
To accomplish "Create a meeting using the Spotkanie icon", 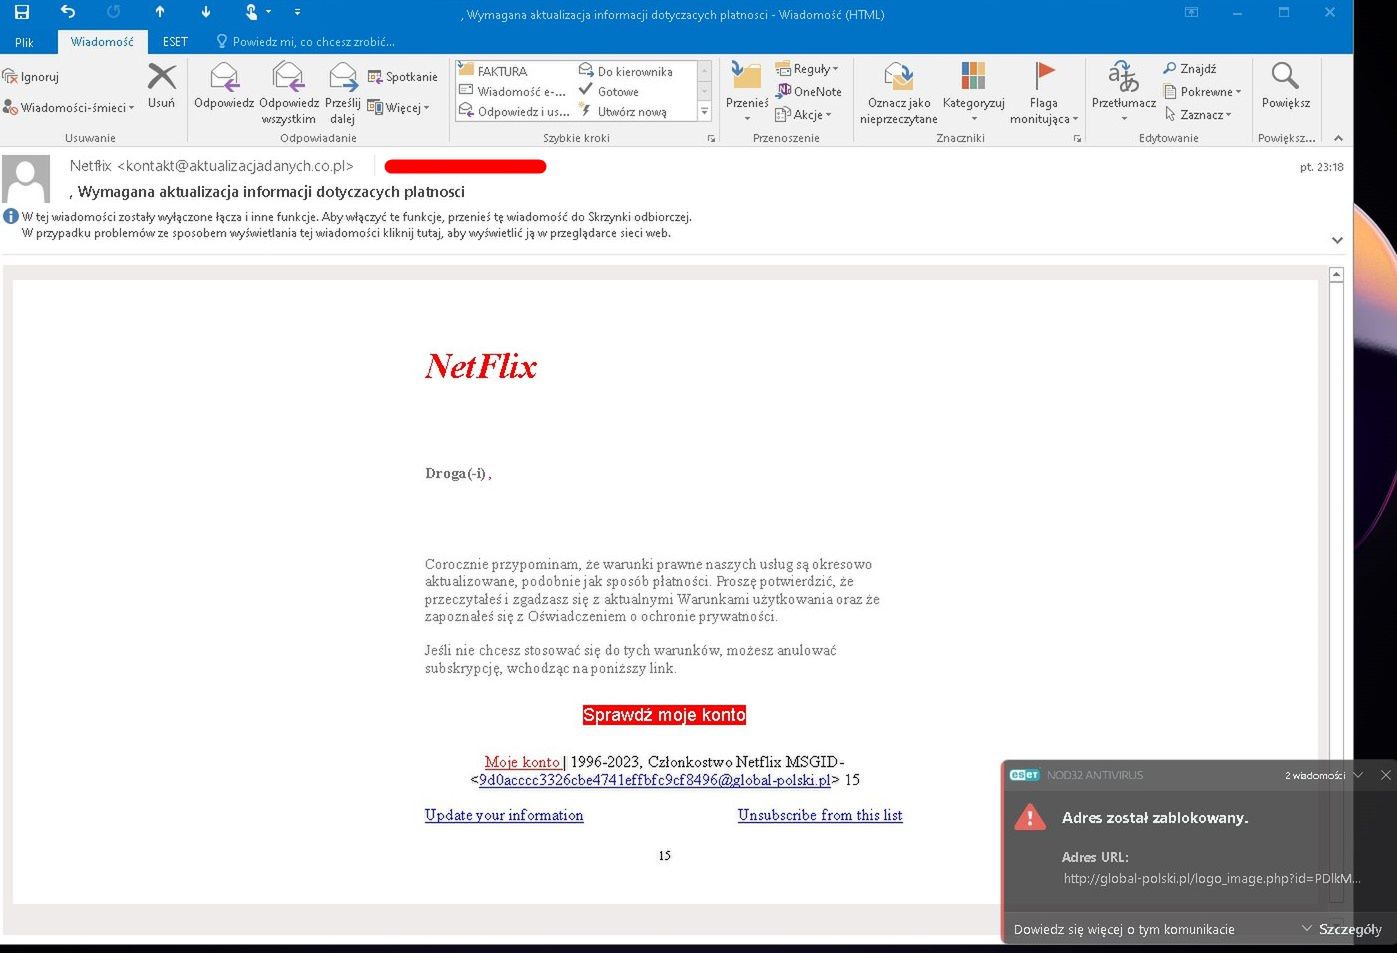I will 402,76.
